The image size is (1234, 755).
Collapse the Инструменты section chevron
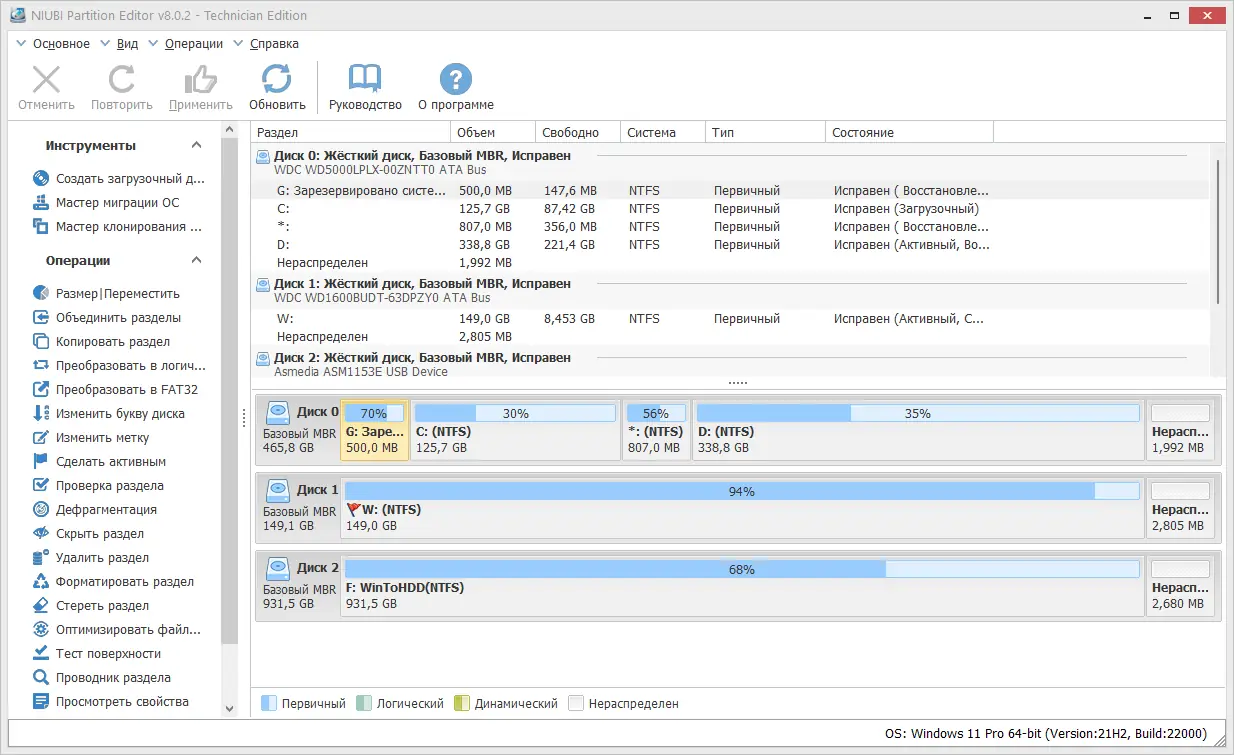pos(197,146)
